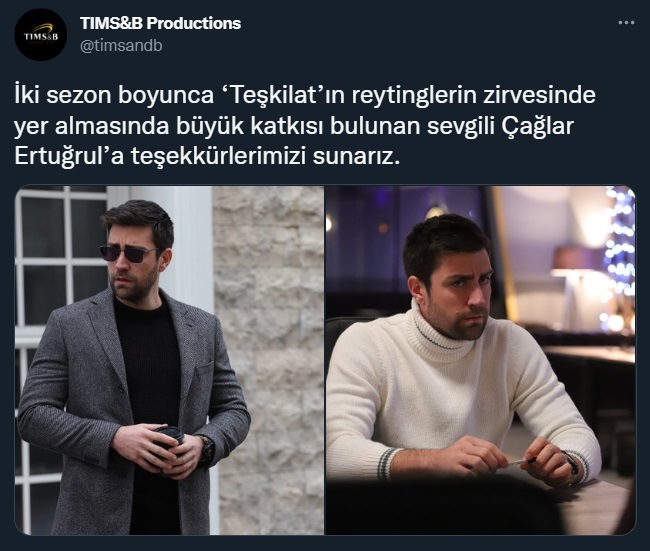The image size is (650, 551).
Task: Click the tweet line starting "İki sezon boyunca"
Action: pyautogui.click(x=305, y=96)
